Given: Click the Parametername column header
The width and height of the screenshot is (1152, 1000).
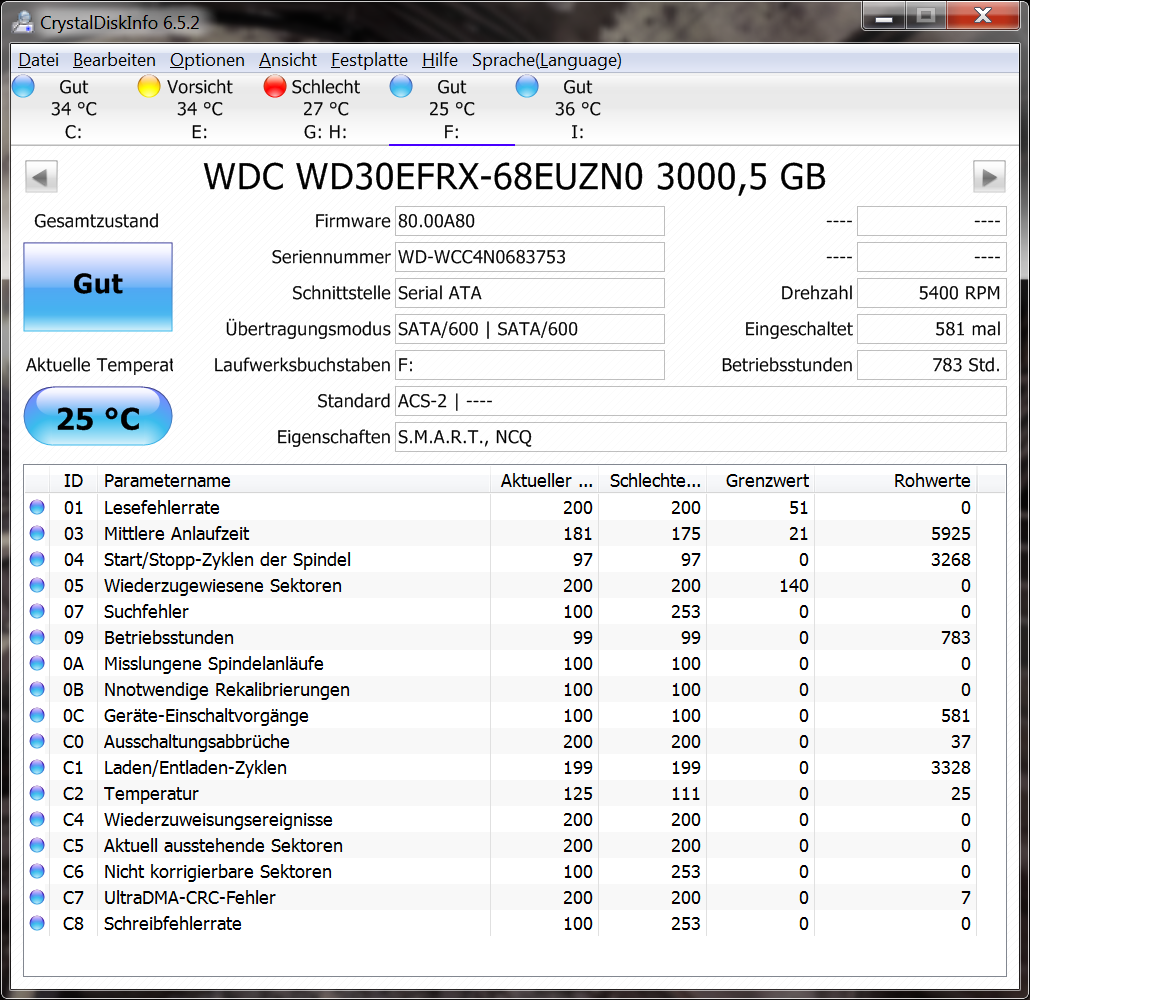Looking at the screenshot, I should 293,481.
